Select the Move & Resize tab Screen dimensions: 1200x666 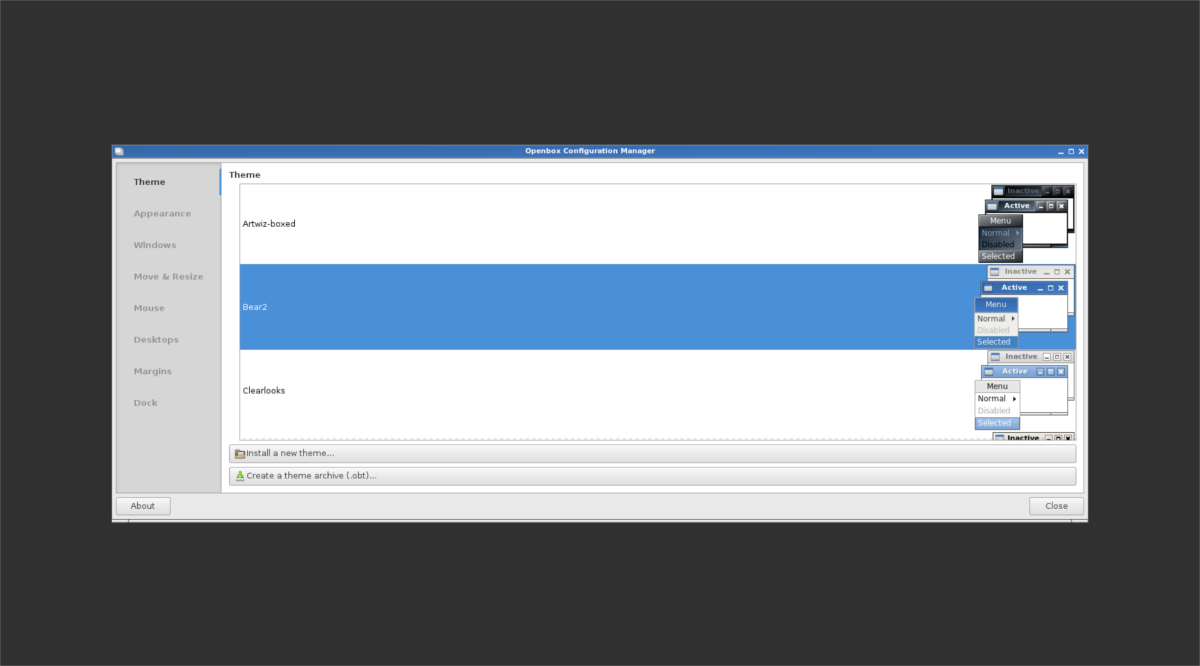(x=168, y=276)
